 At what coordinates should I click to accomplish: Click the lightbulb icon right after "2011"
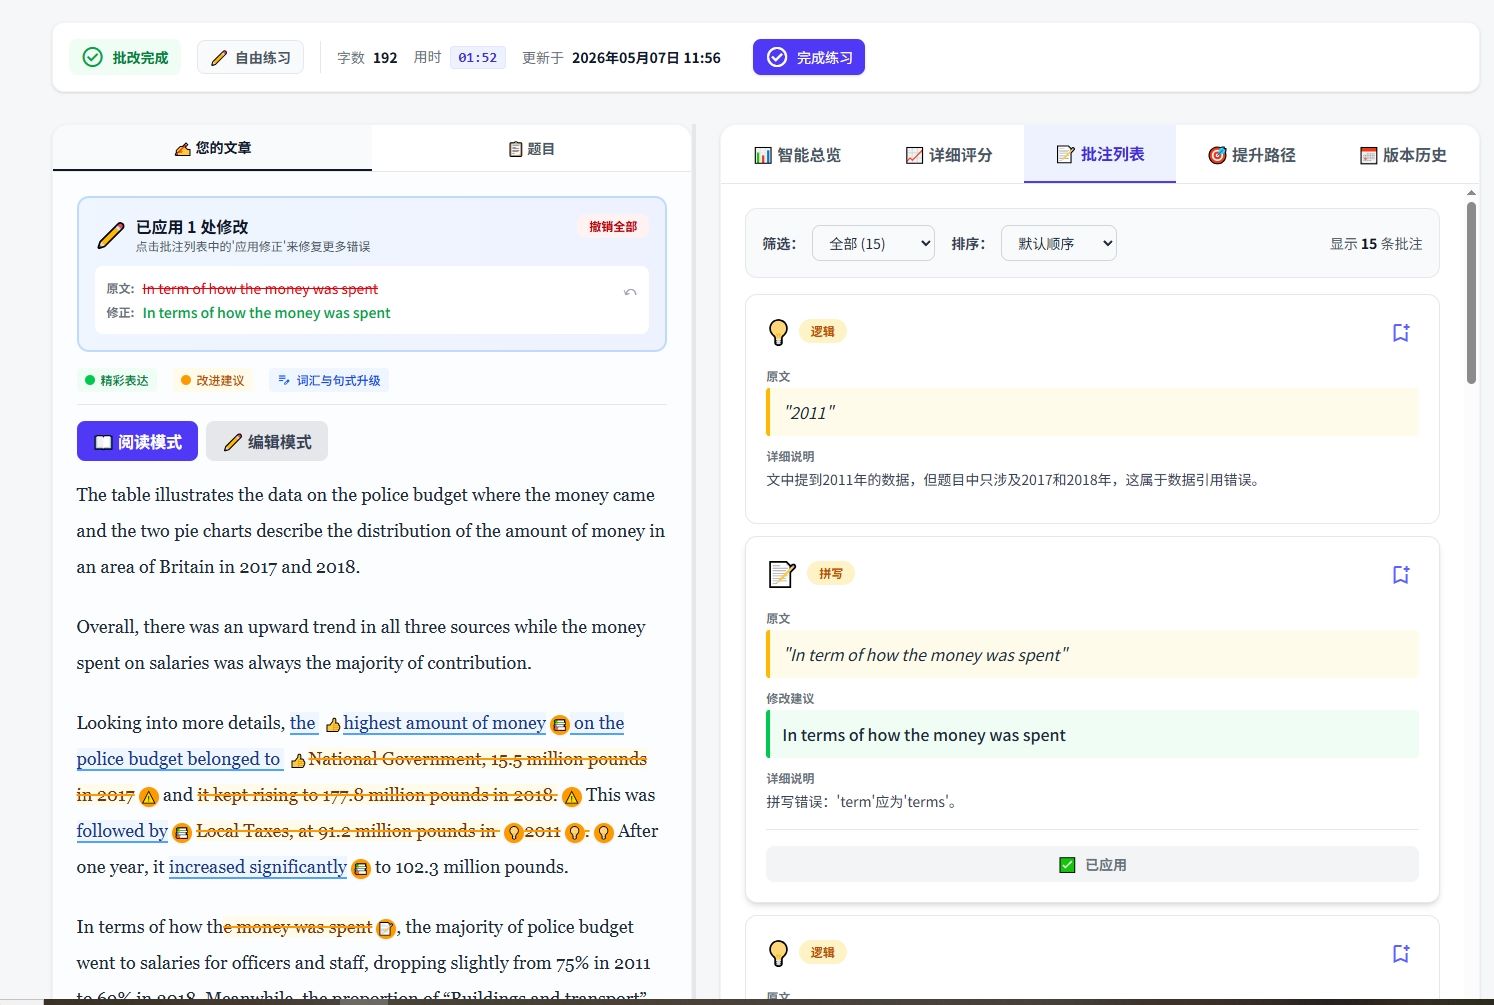[x=574, y=832]
